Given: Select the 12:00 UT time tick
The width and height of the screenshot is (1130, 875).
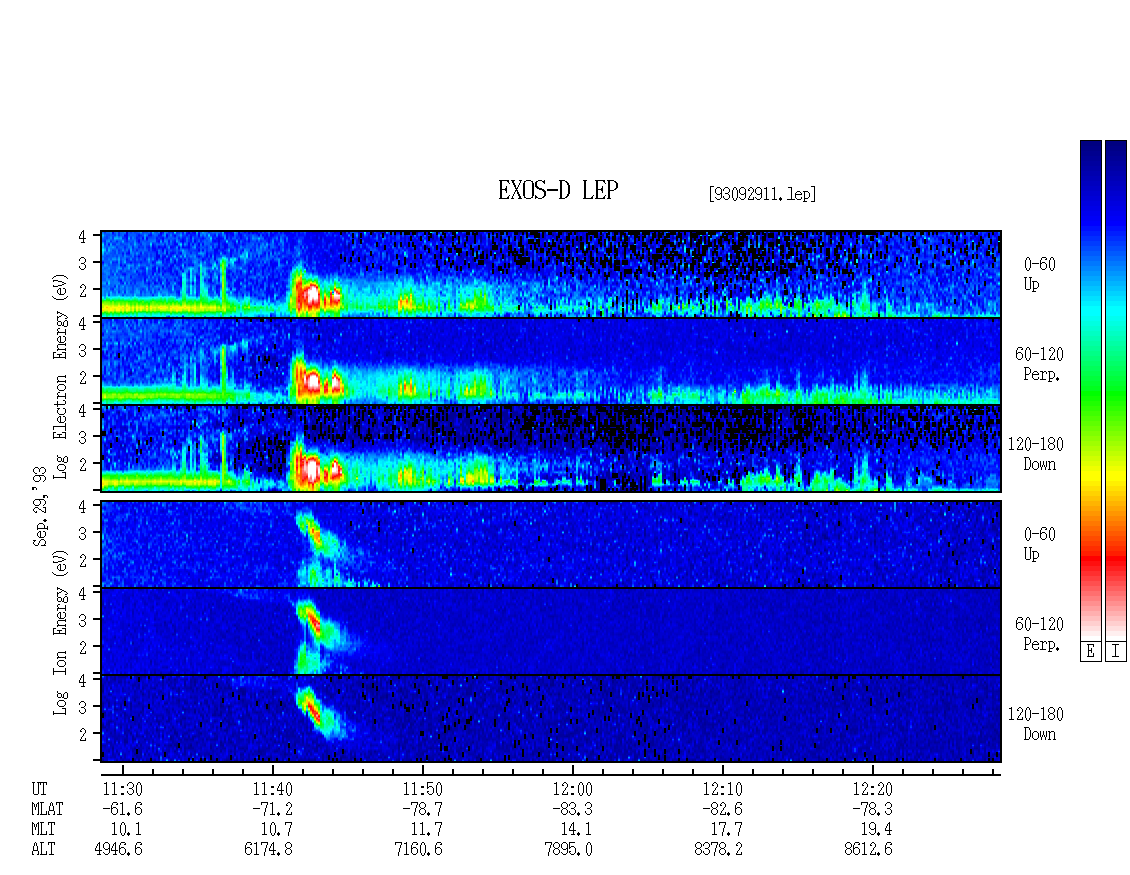Looking at the screenshot, I should coord(572,789).
